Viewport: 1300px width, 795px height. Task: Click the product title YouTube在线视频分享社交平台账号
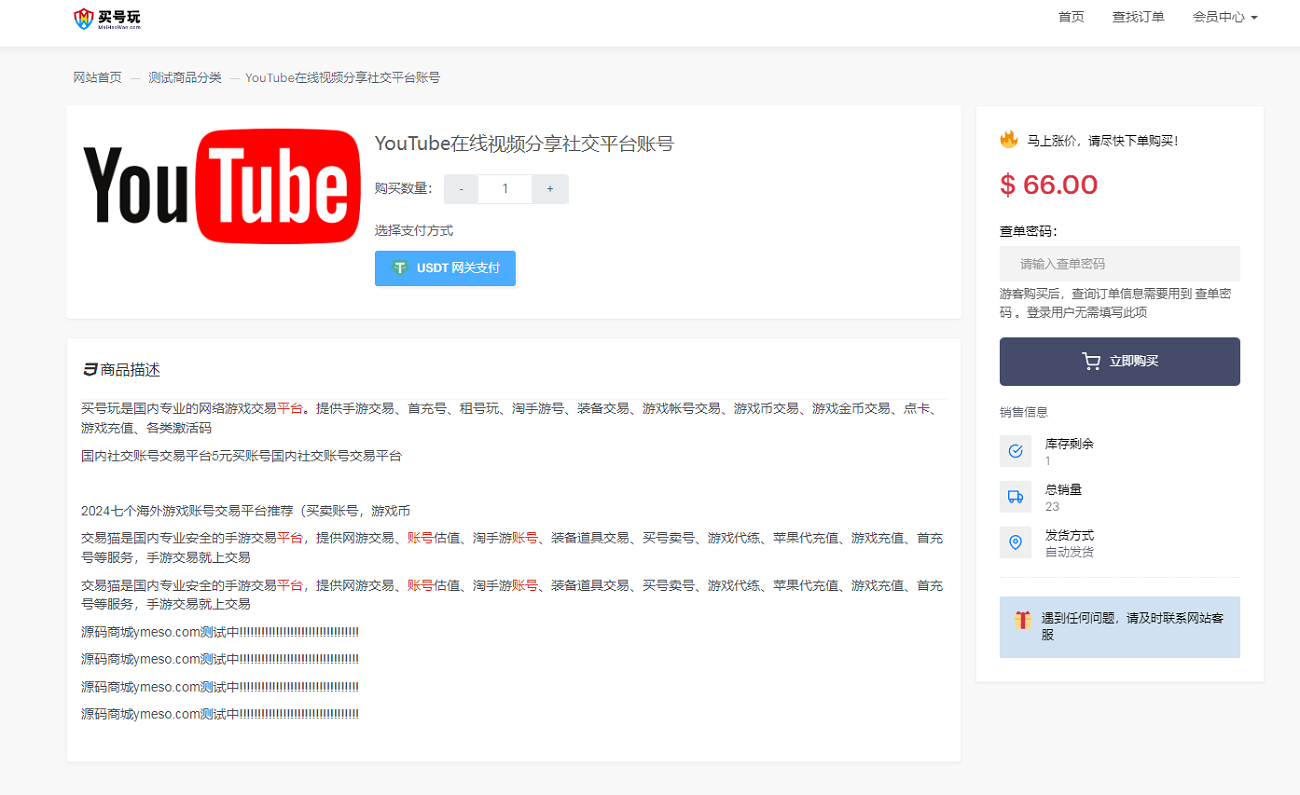click(x=524, y=143)
